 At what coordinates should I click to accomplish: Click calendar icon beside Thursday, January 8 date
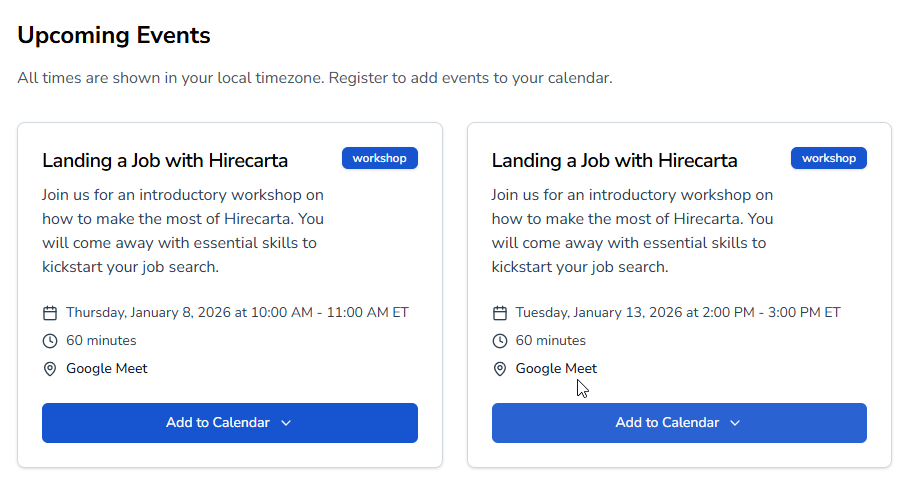[x=50, y=313]
